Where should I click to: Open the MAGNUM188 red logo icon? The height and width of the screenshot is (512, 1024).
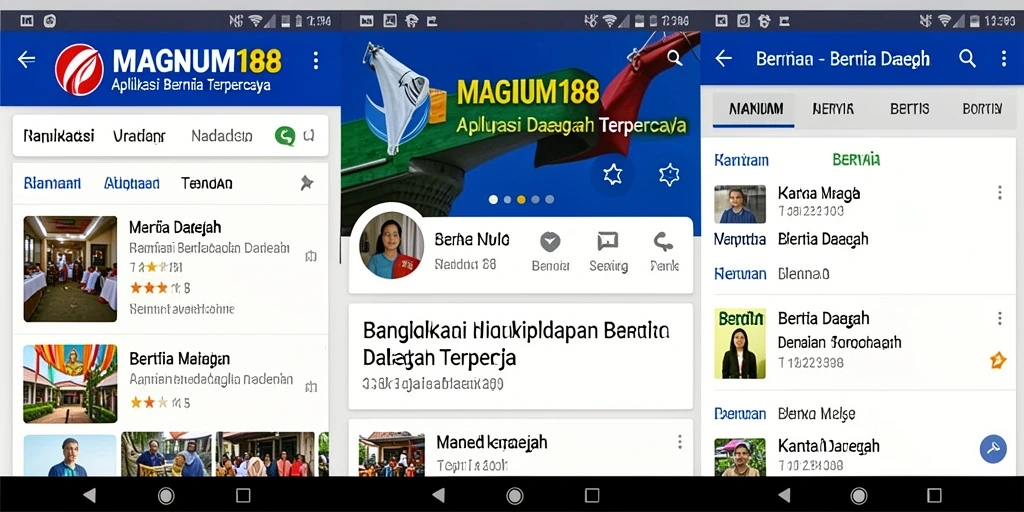coord(79,69)
